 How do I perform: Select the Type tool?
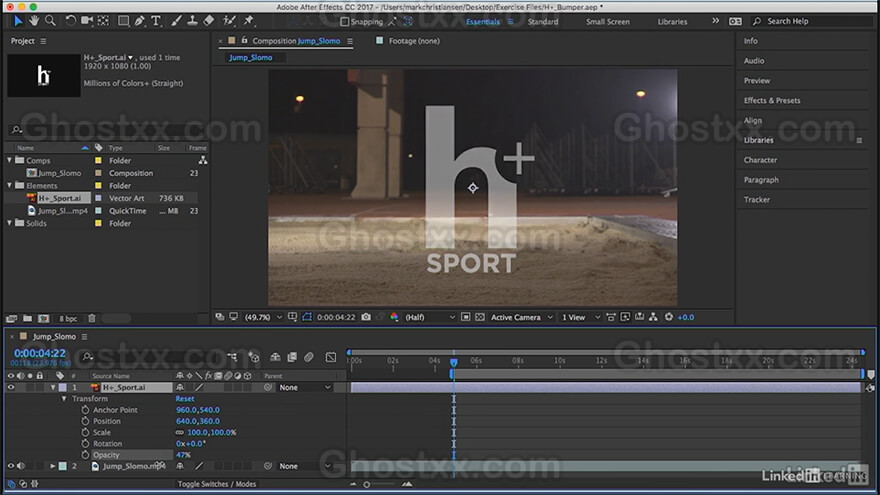coord(156,21)
